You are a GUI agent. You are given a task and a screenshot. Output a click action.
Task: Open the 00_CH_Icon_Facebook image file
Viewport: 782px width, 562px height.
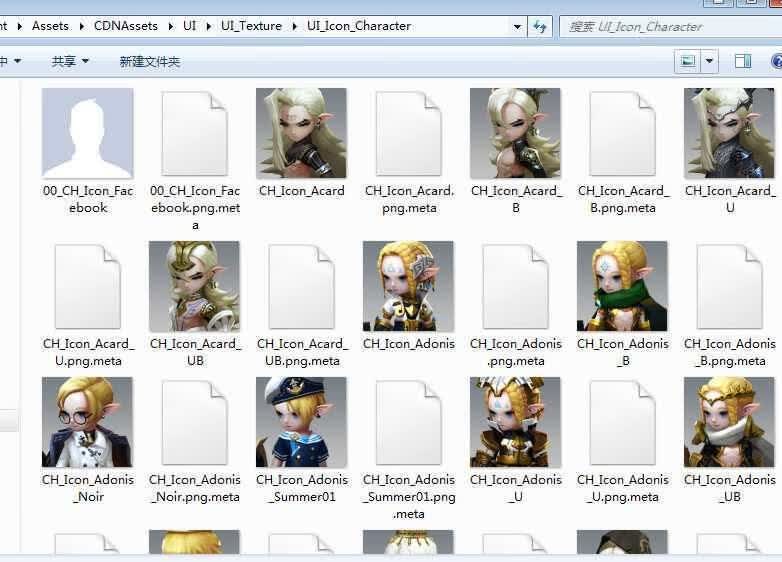coord(88,133)
